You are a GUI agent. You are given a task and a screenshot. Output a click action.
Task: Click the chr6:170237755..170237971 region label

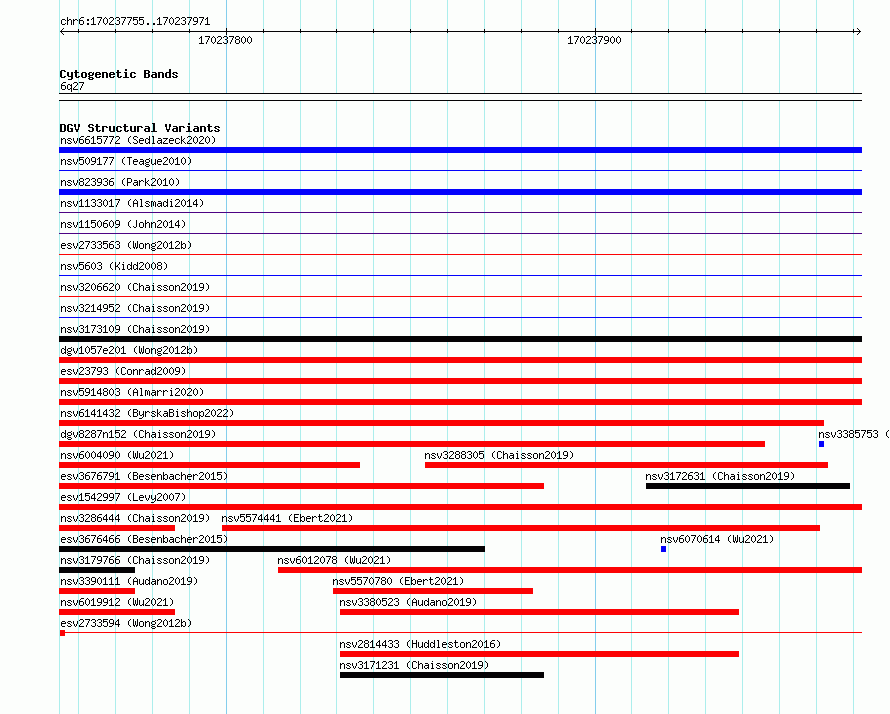coord(135,22)
